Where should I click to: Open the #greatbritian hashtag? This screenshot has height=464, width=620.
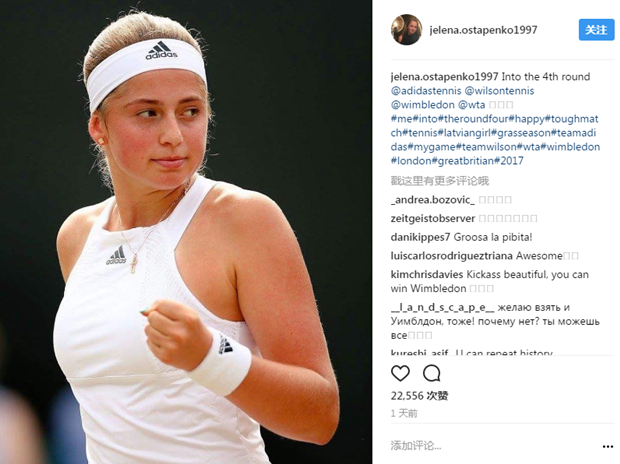click(x=463, y=161)
